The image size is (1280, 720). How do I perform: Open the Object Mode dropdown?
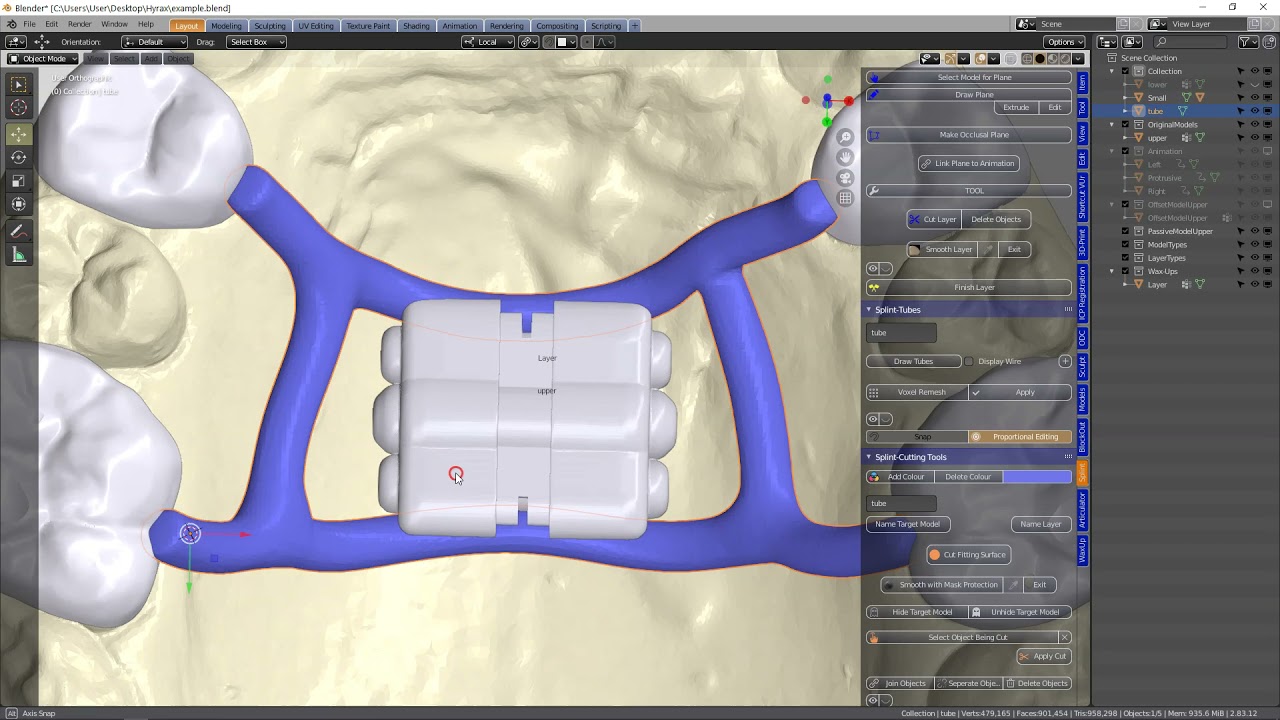43,59
